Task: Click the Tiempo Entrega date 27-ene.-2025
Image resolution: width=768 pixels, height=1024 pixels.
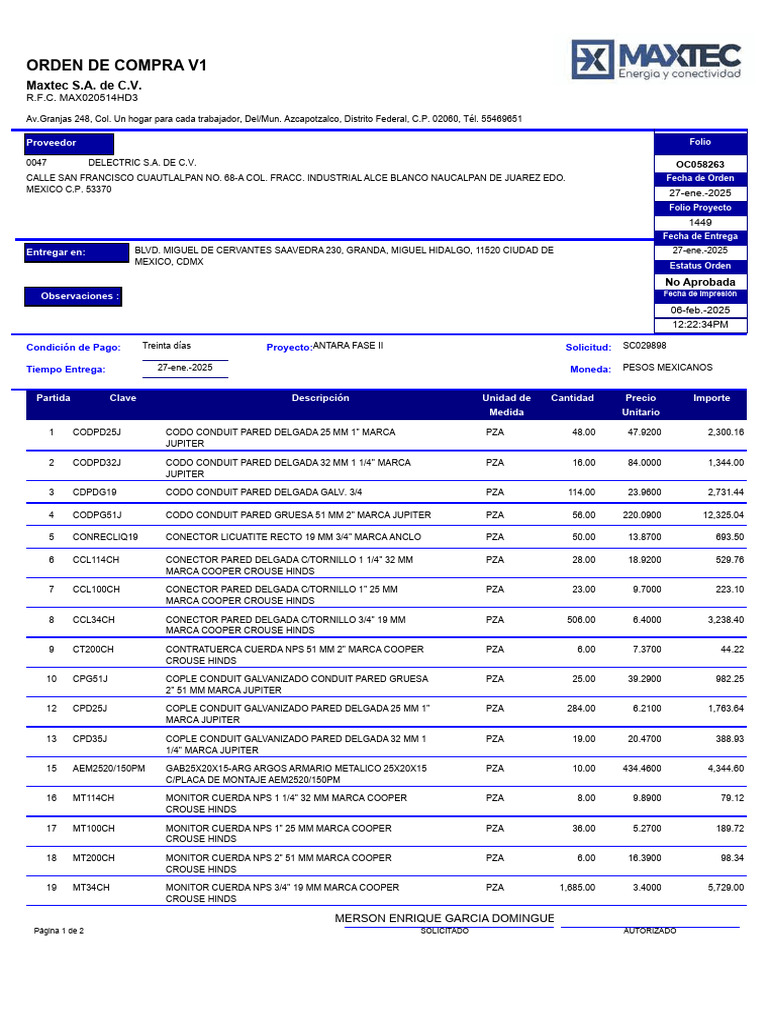Action: point(185,368)
